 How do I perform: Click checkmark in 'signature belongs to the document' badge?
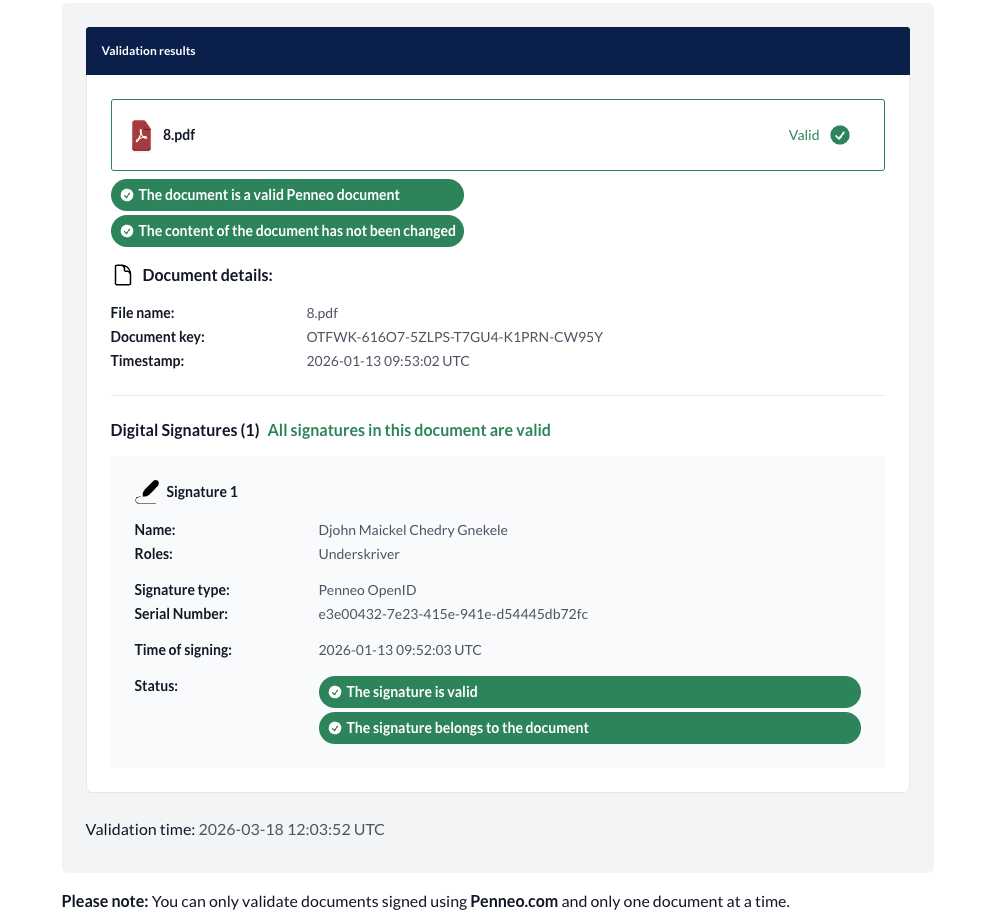tap(335, 728)
